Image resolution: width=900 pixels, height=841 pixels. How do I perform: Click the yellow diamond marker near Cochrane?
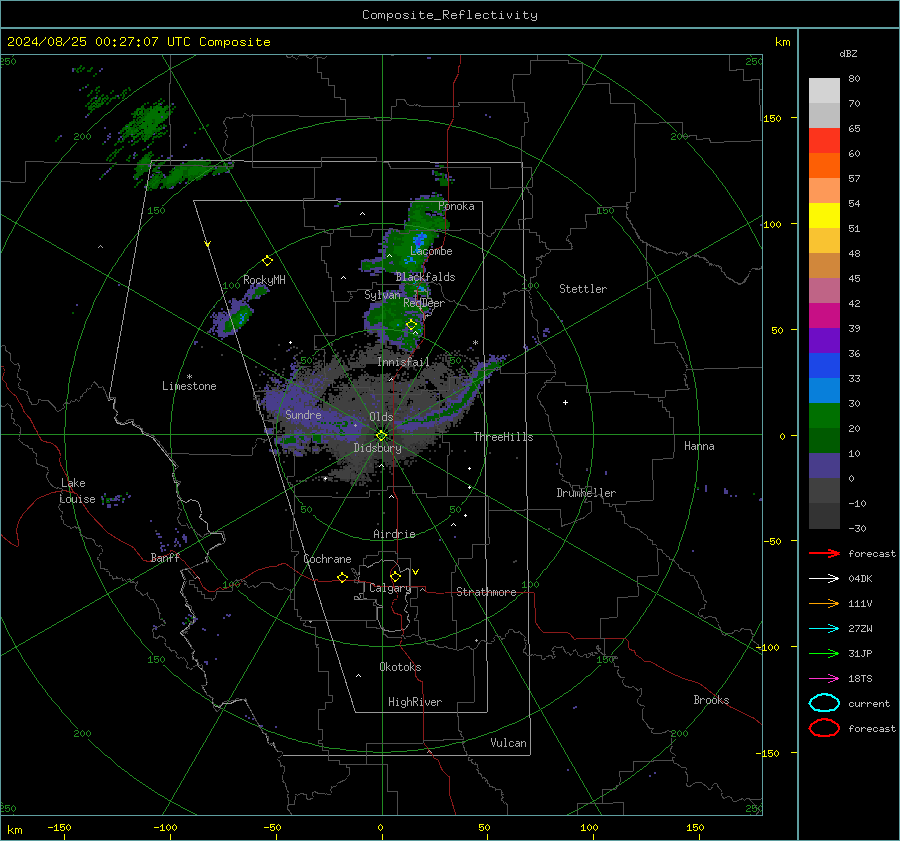[342, 578]
